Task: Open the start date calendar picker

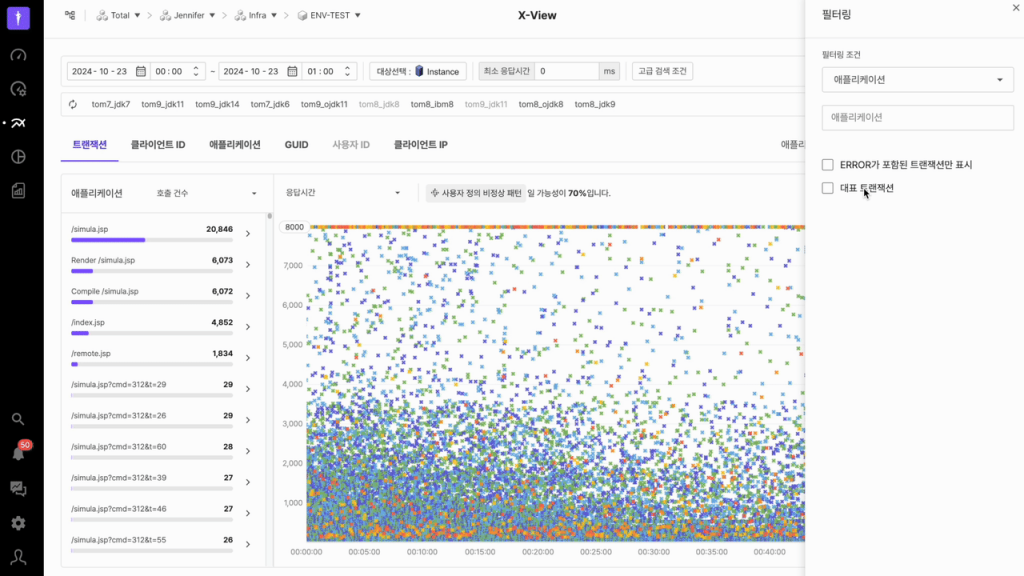Action: click(x=141, y=71)
